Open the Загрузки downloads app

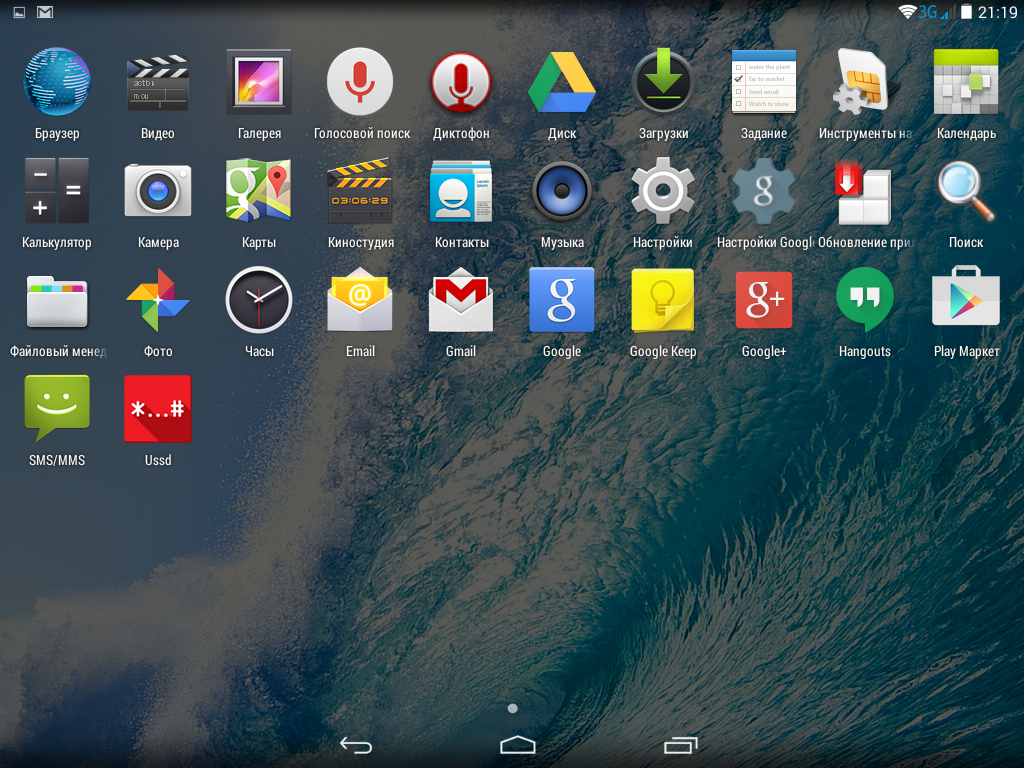coord(663,82)
